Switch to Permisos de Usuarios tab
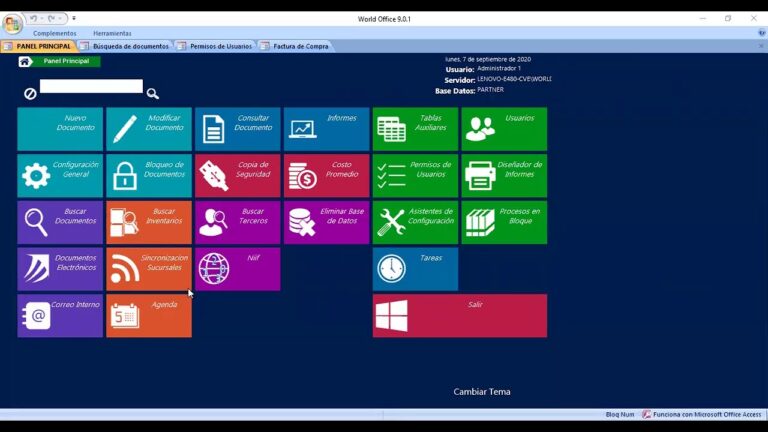768x432 pixels. (x=216, y=46)
